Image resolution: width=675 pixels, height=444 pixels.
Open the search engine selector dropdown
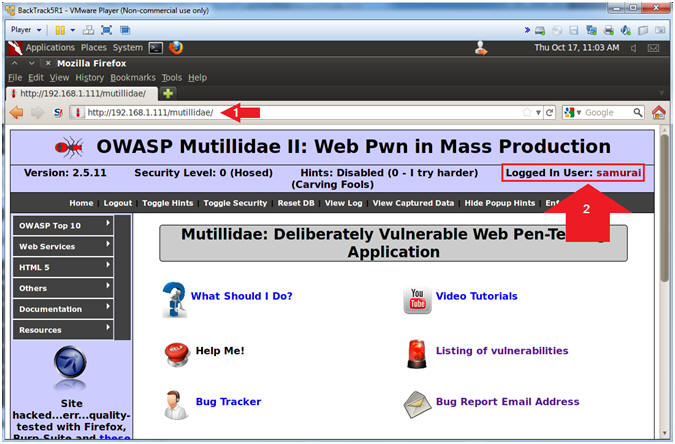[573, 113]
